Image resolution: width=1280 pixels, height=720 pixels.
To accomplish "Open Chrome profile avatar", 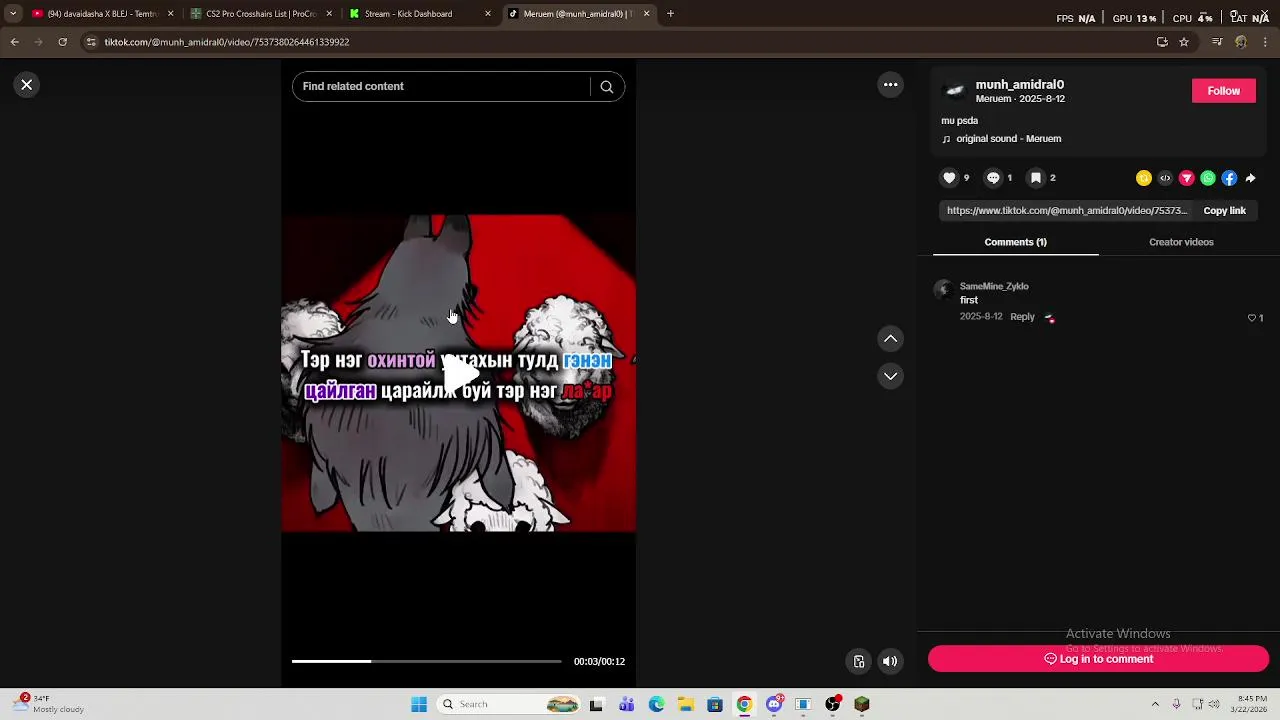I will tap(1241, 42).
